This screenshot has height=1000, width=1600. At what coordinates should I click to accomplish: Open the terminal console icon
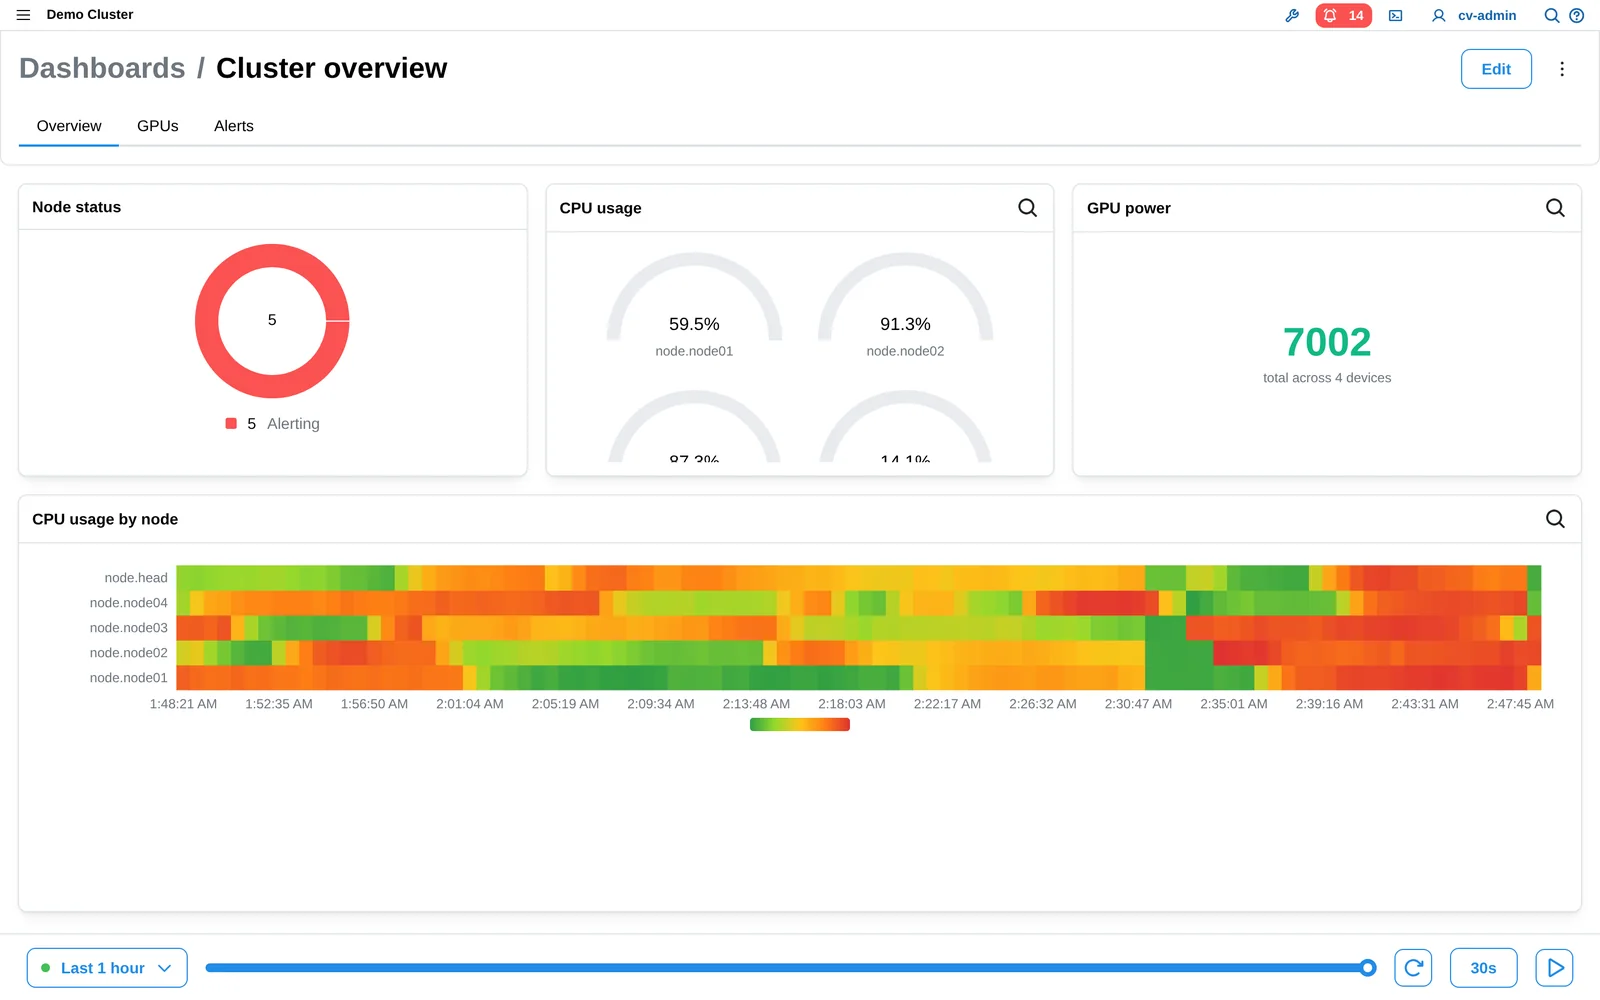tap(1395, 15)
